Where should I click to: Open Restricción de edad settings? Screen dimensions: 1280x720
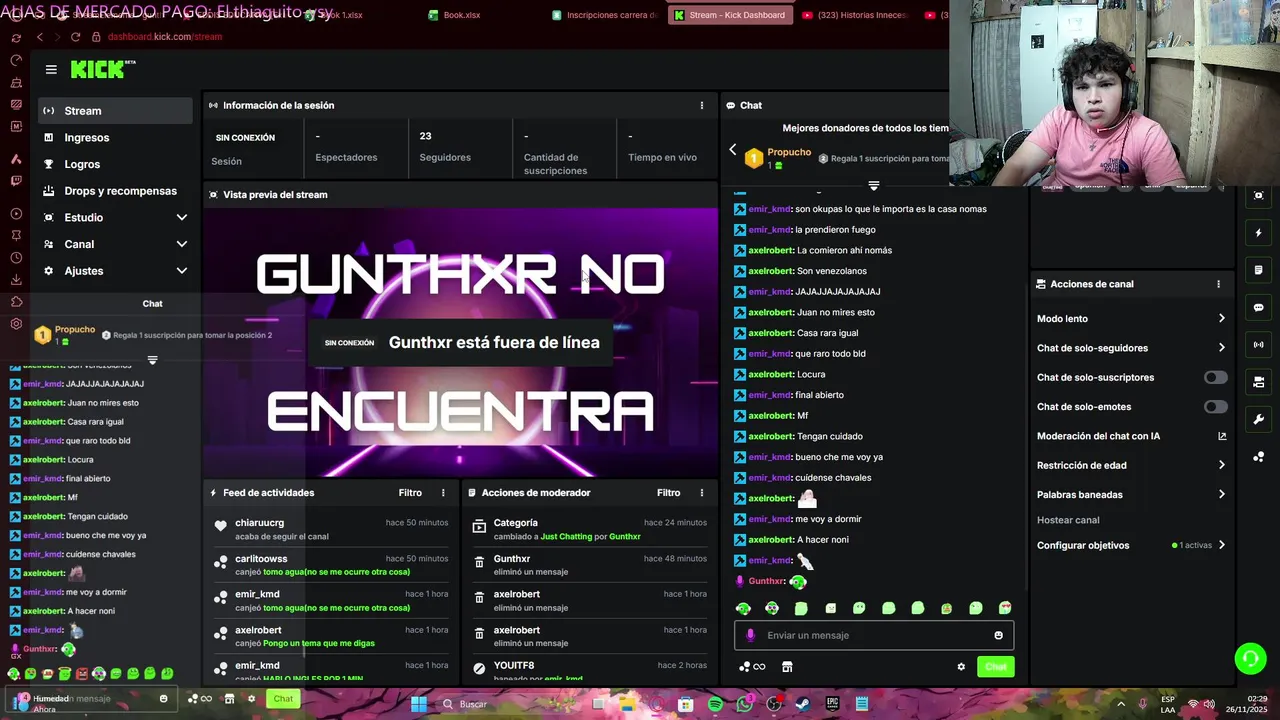tap(1130, 465)
